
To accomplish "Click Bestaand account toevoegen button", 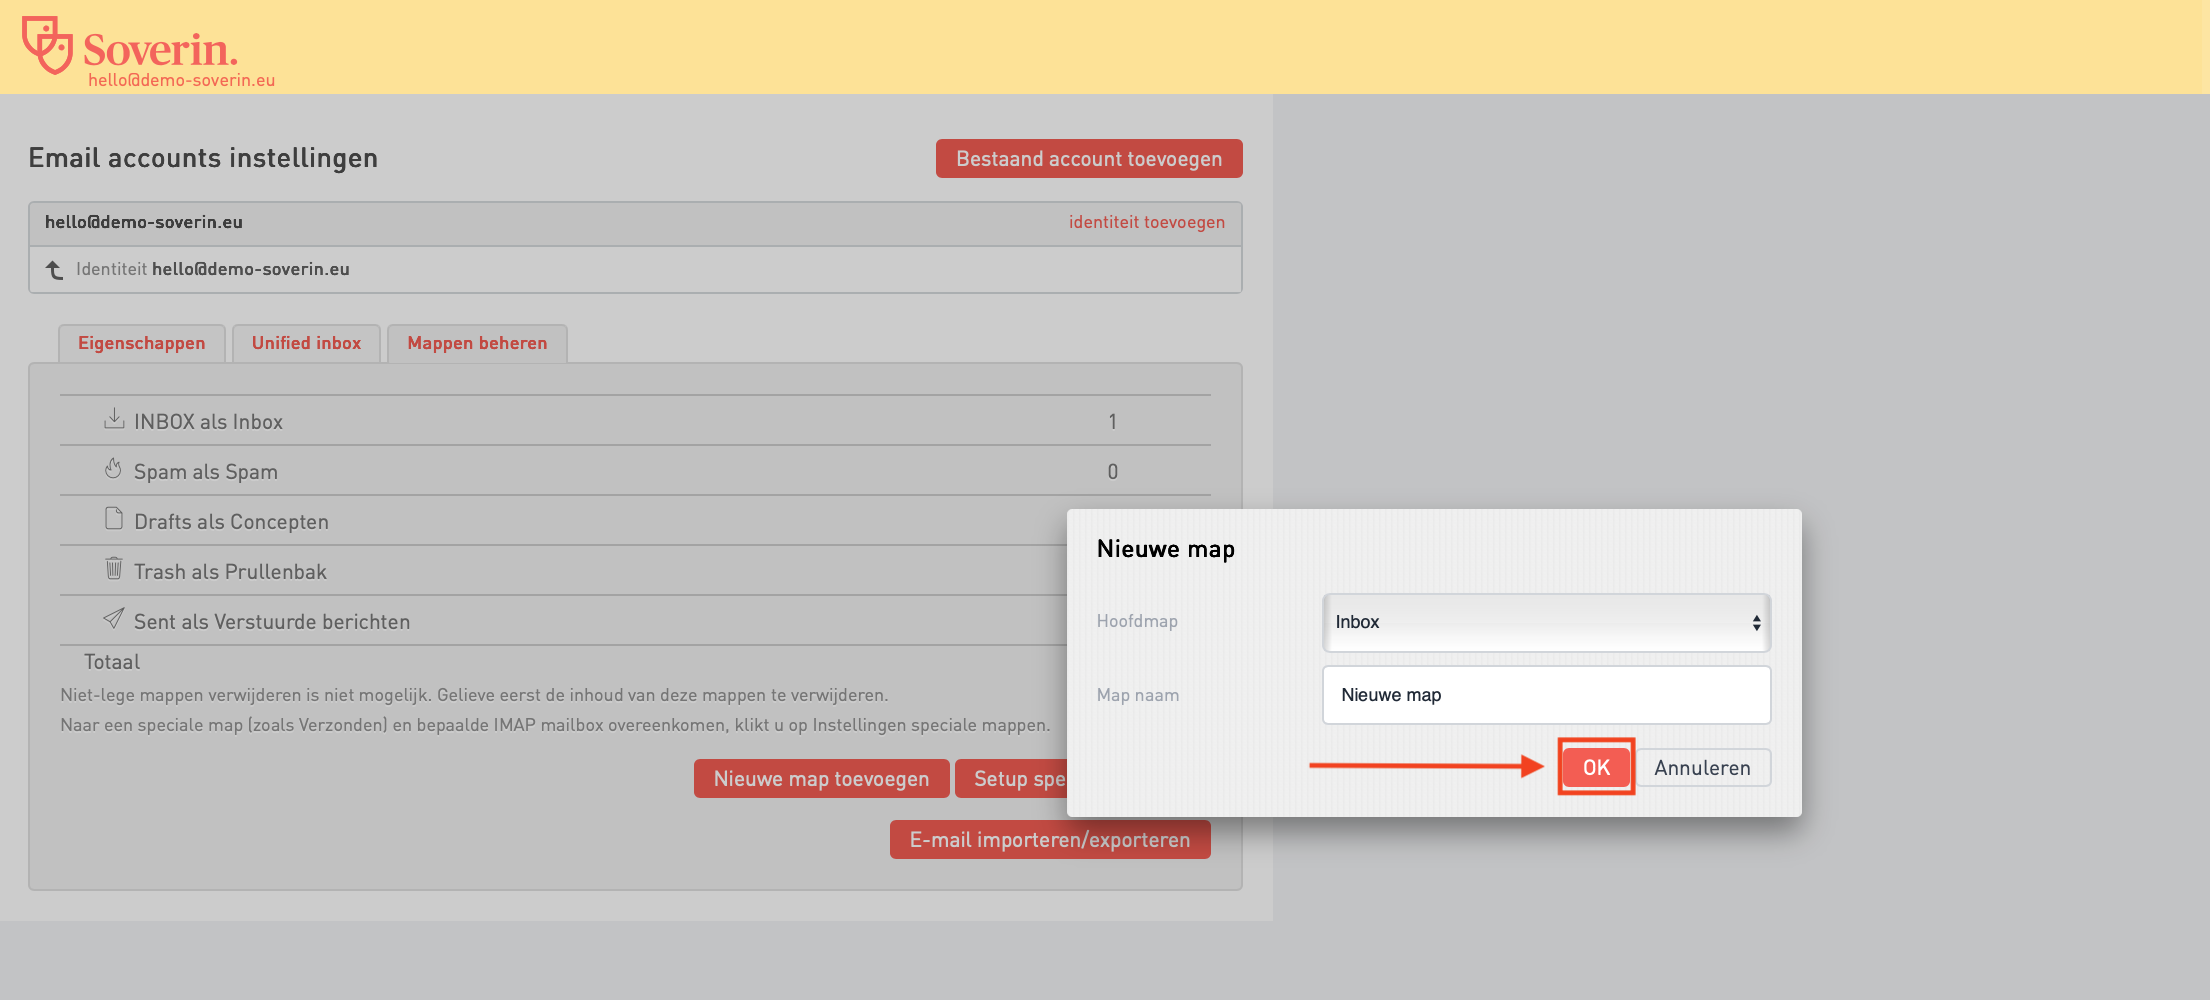I will tap(1088, 159).
